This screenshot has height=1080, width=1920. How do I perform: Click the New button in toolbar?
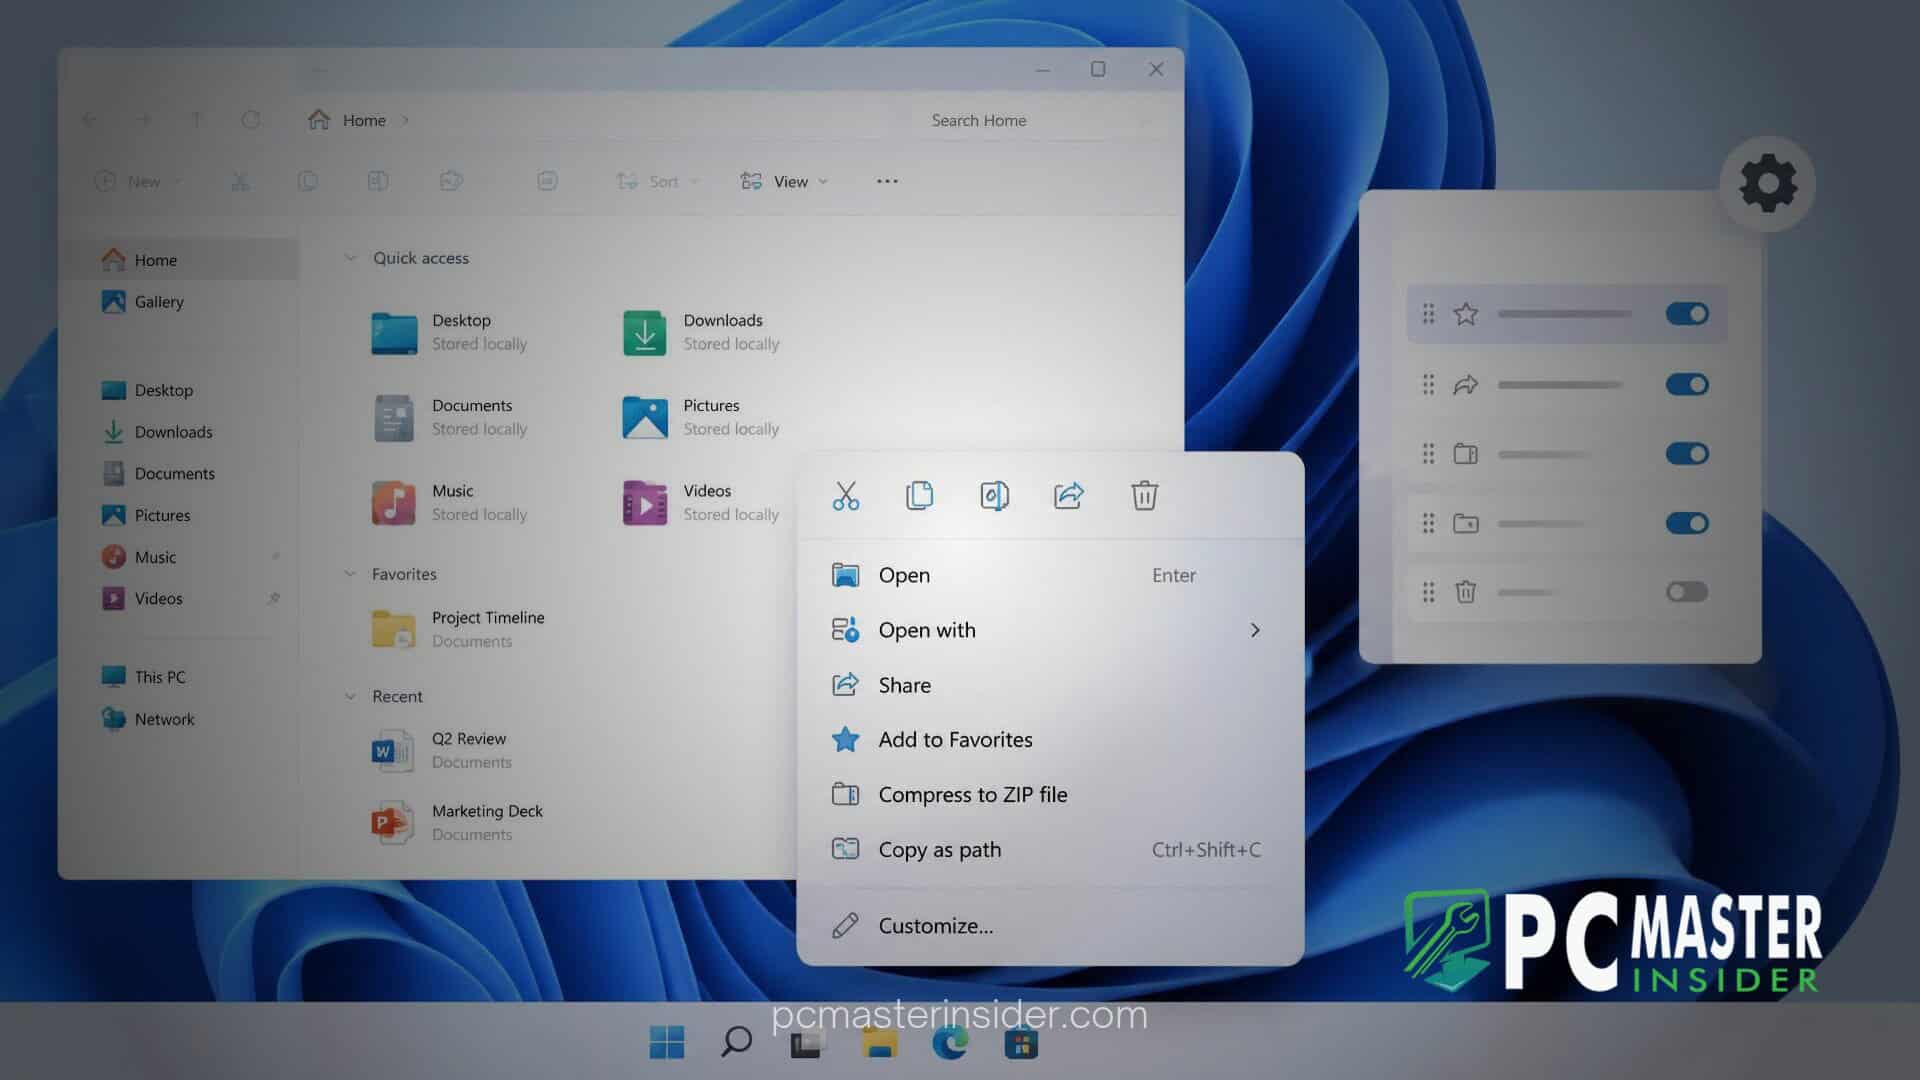138,181
